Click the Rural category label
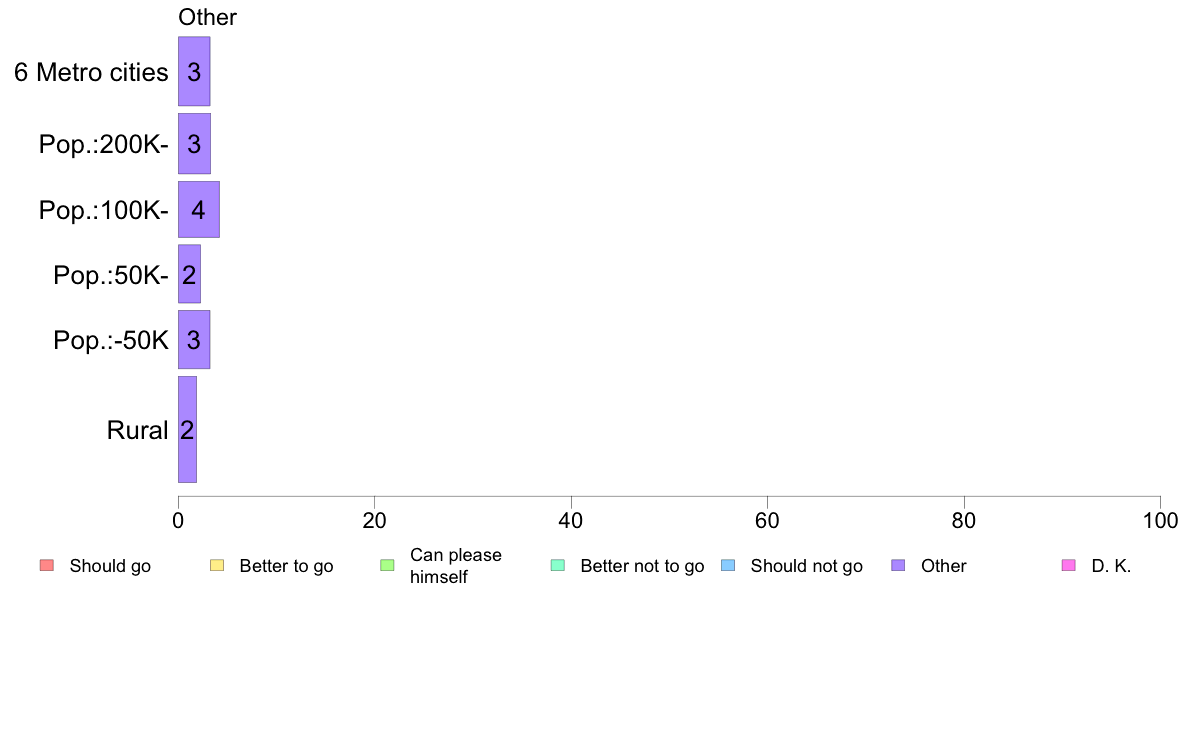Viewport: 1188px width, 736px height. [x=137, y=430]
